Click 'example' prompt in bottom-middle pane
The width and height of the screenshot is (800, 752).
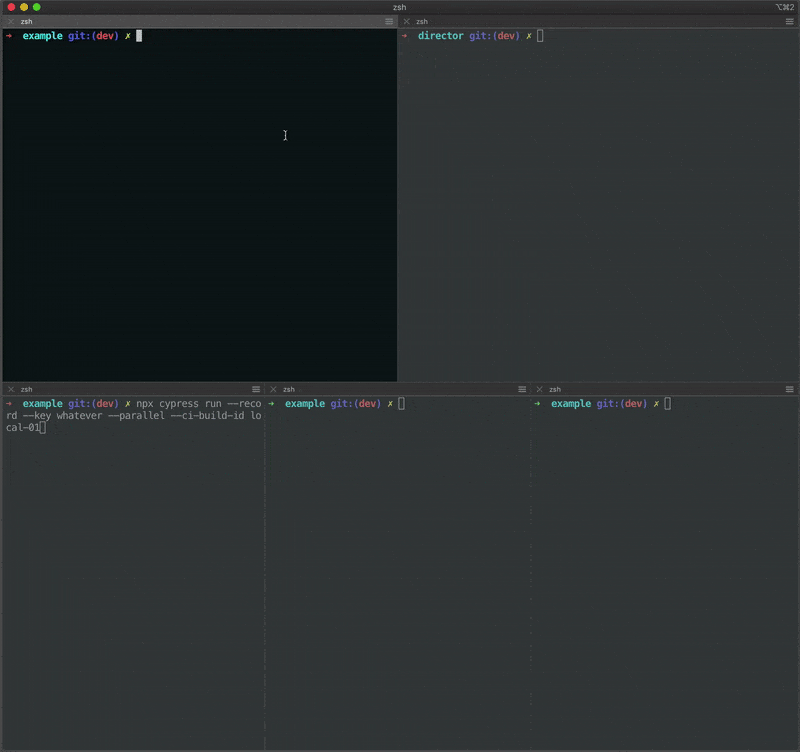[305, 404]
